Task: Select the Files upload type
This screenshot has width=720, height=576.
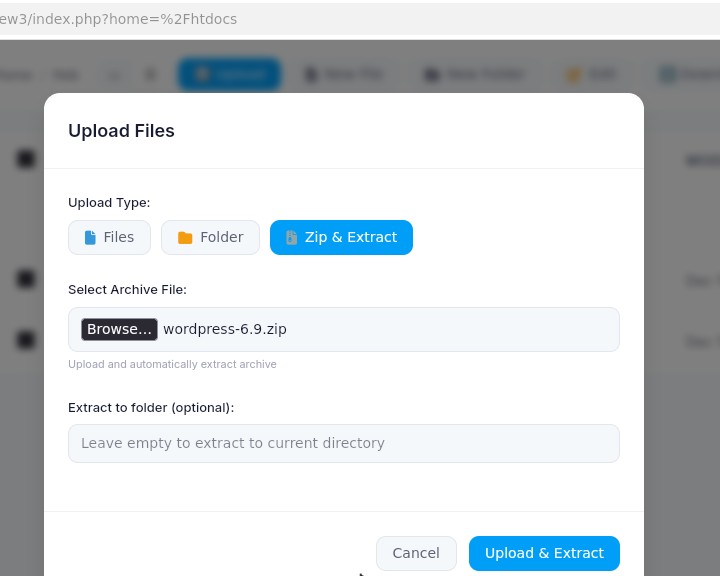Action: [x=109, y=238]
